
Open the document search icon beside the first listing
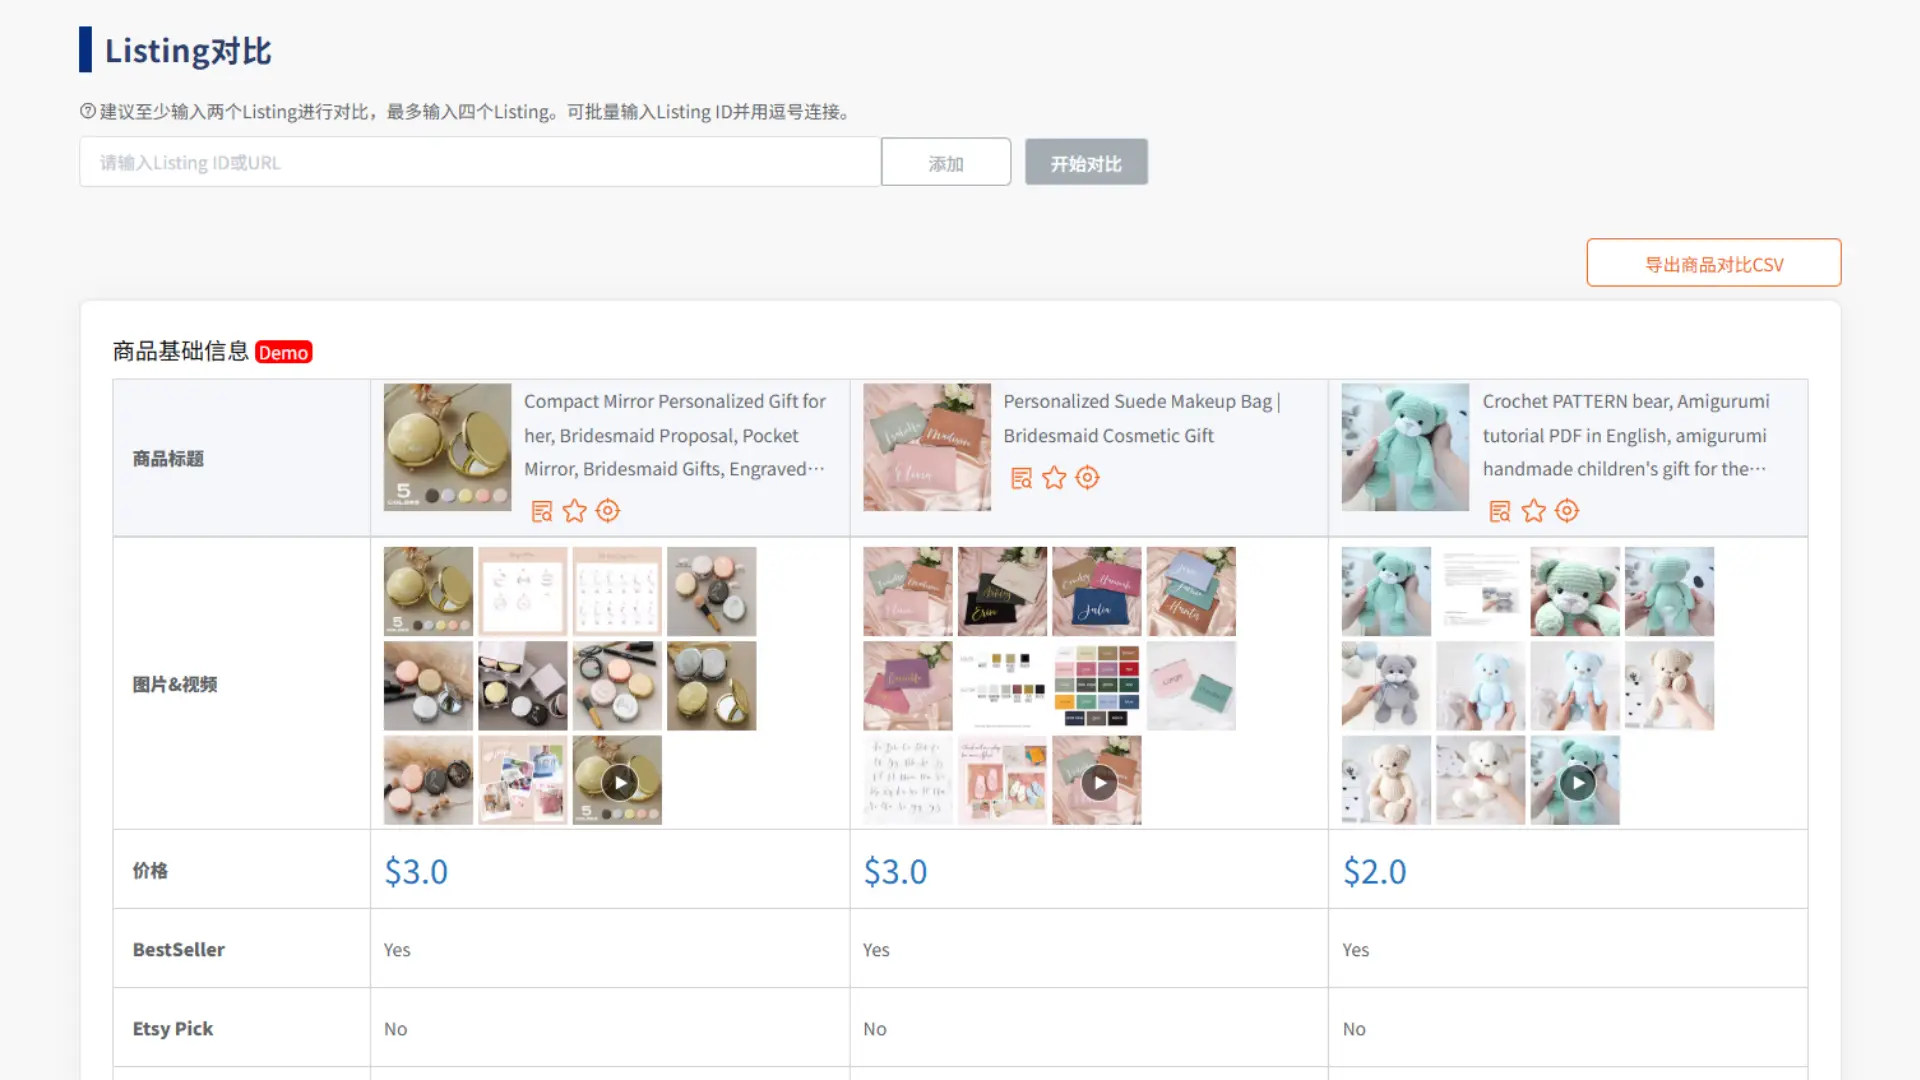(542, 510)
